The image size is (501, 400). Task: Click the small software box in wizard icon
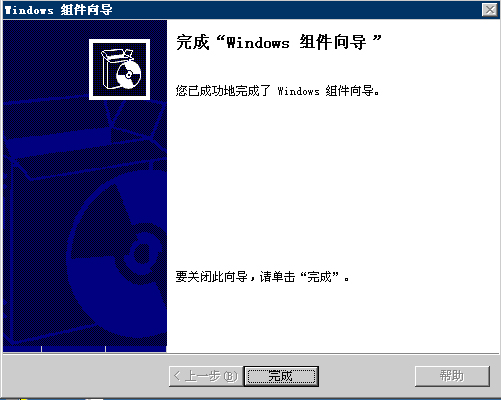(x=112, y=68)
